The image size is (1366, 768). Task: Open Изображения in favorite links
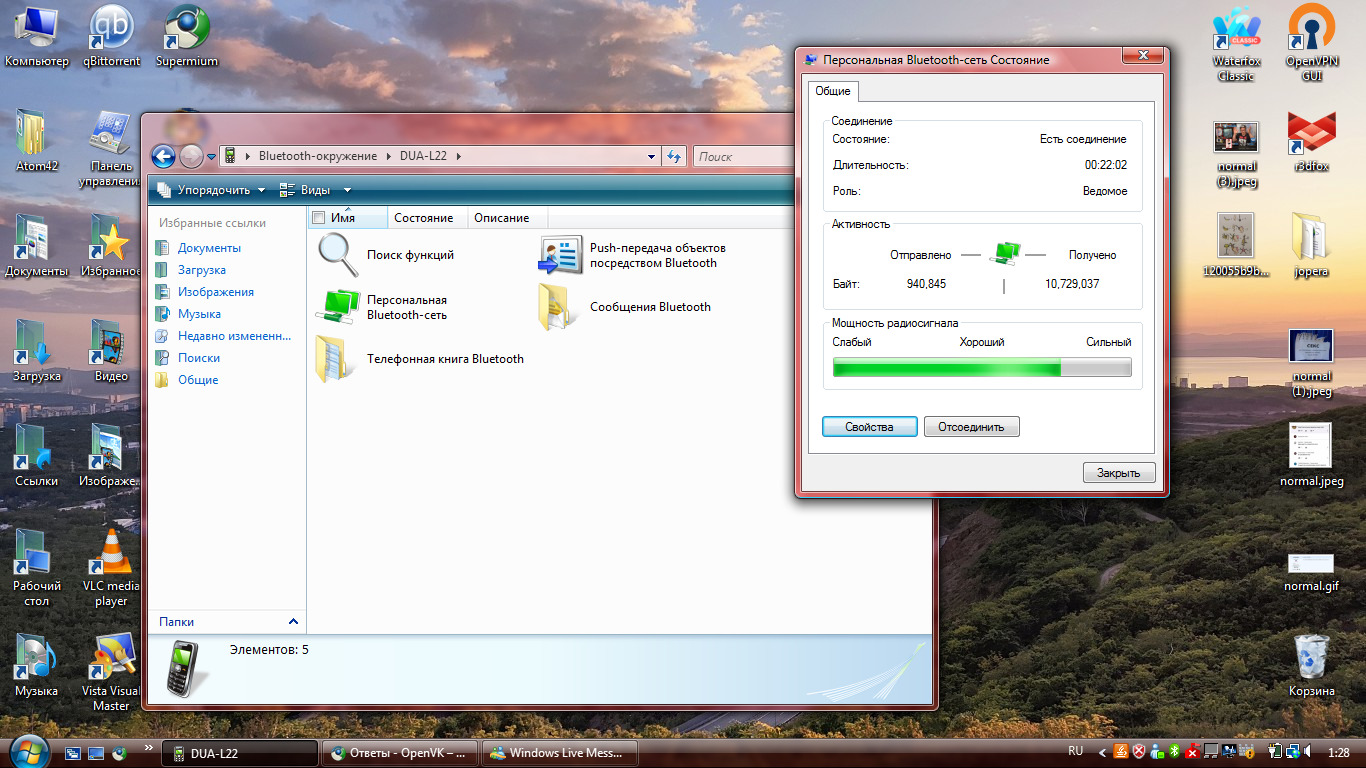tap(215, 292)
